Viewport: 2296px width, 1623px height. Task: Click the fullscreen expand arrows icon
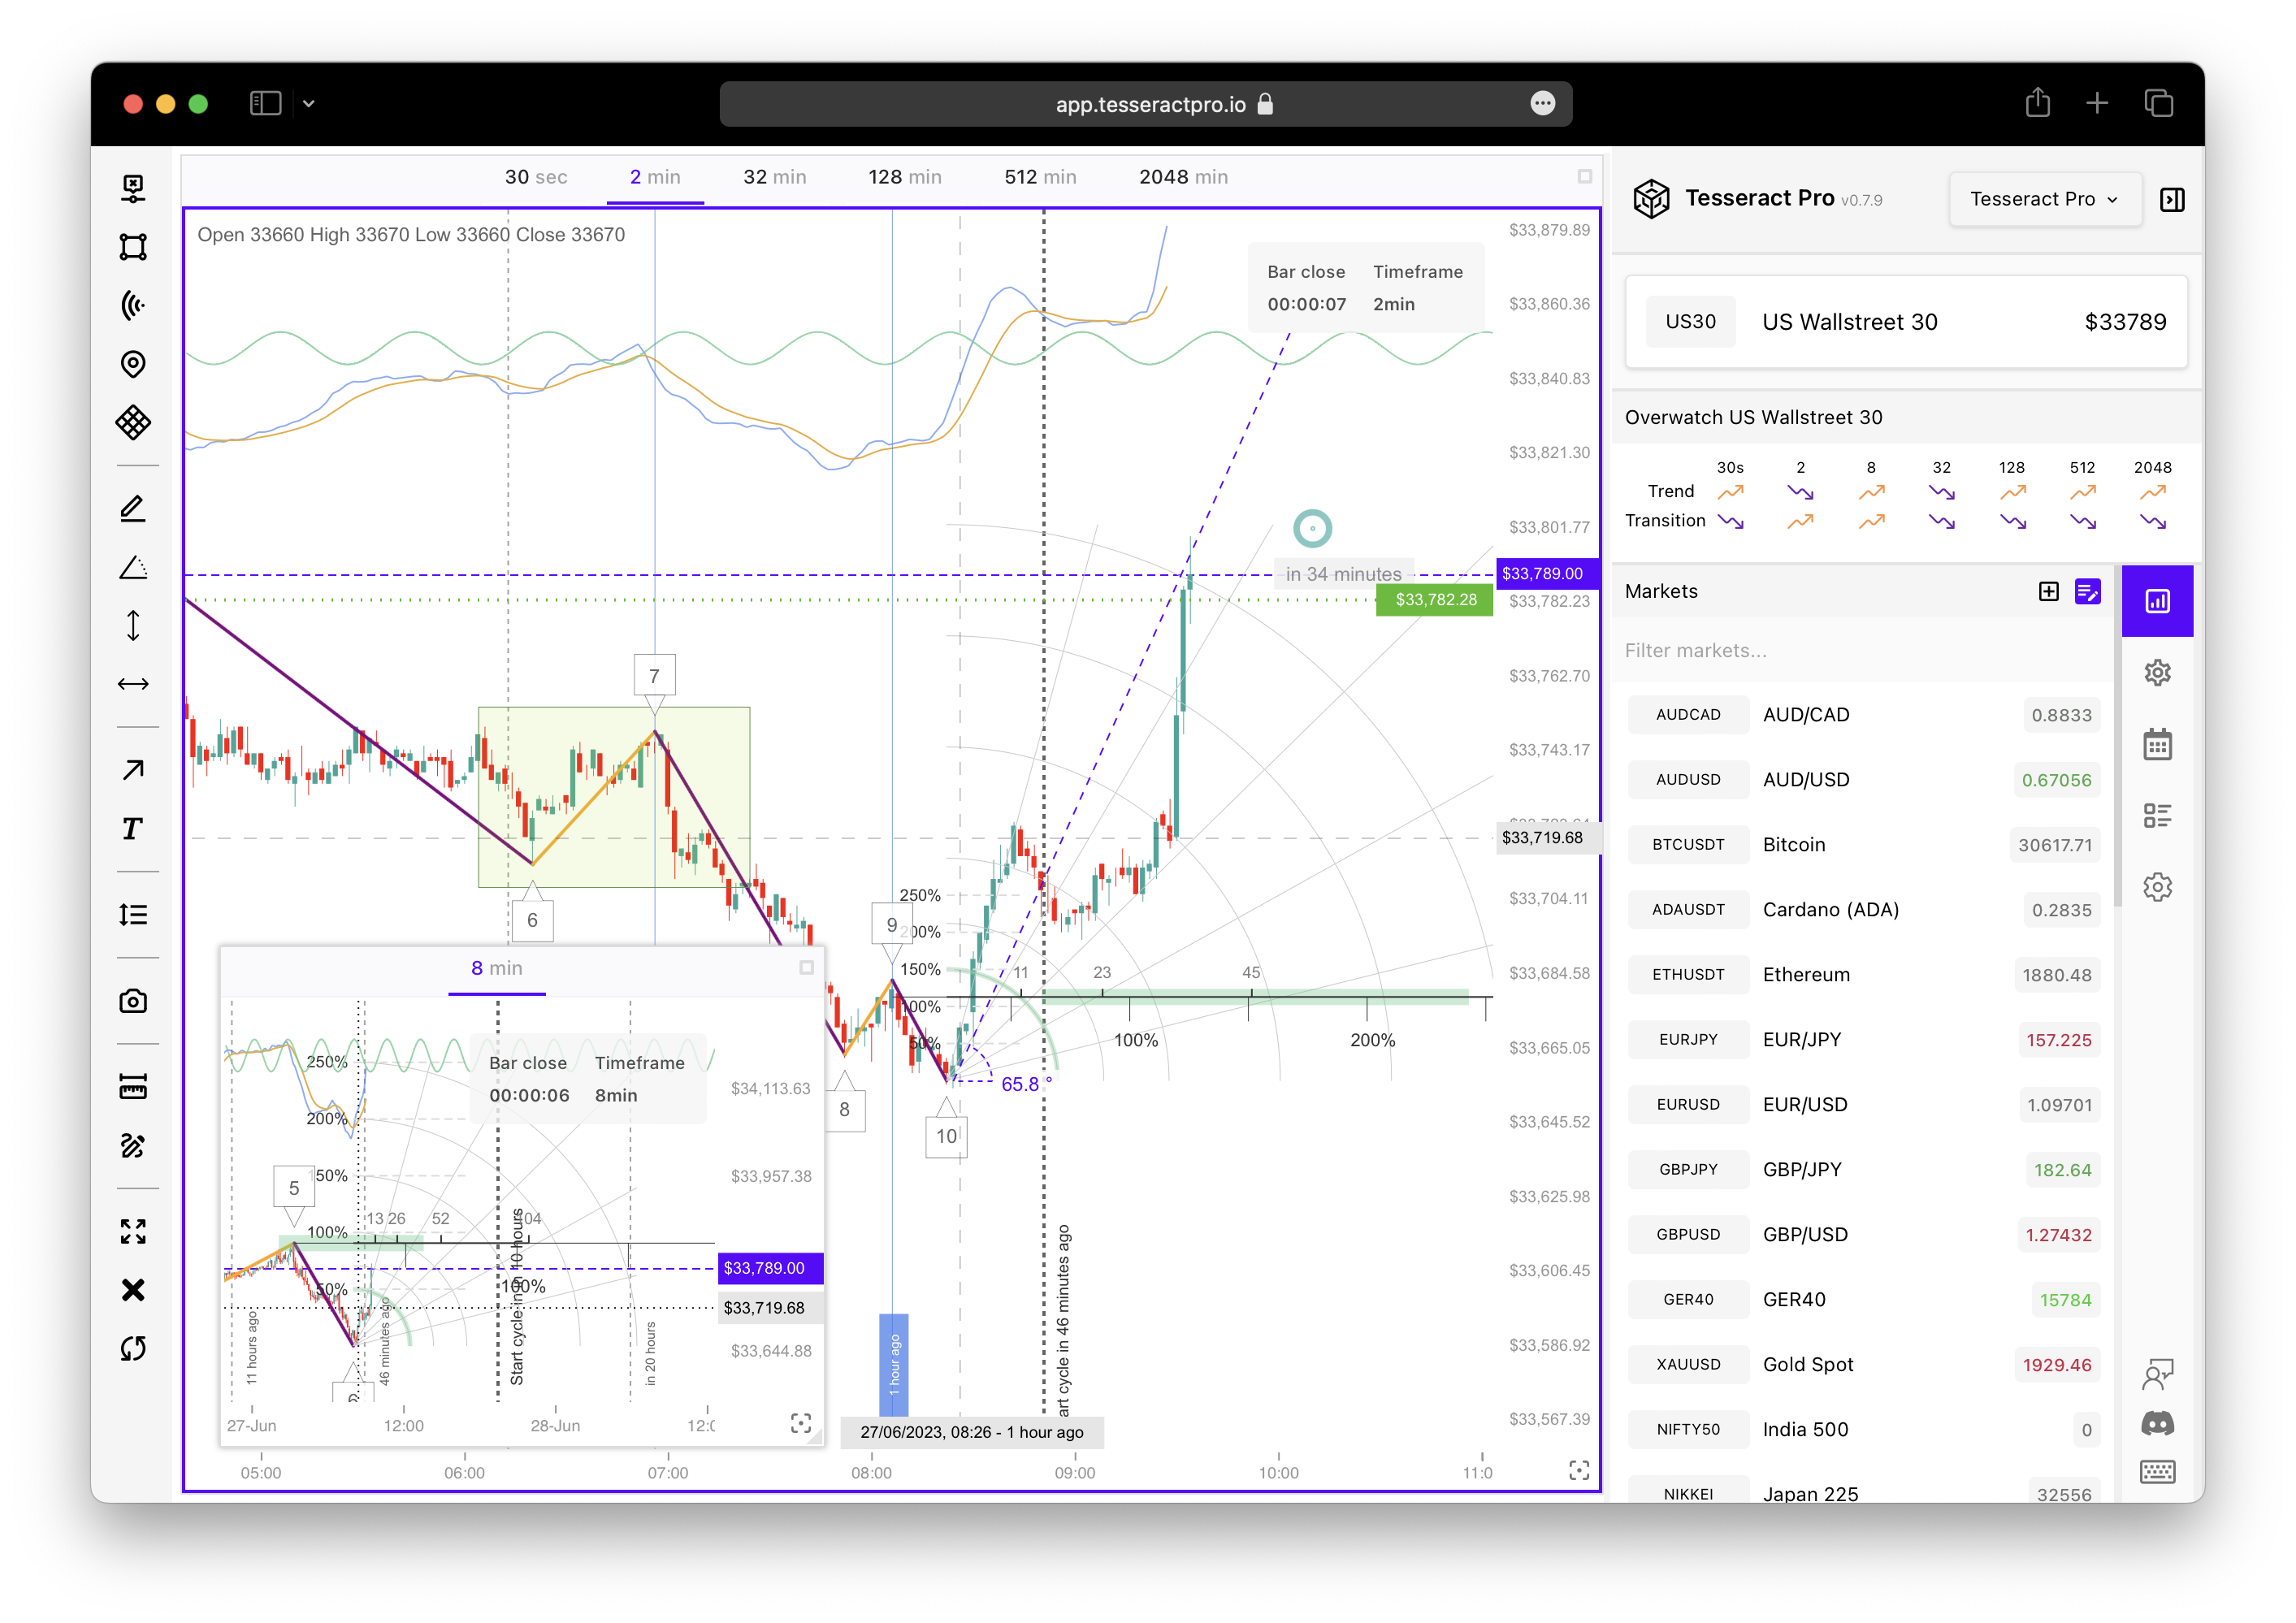pyautogui.click(x=133, y=1232)
